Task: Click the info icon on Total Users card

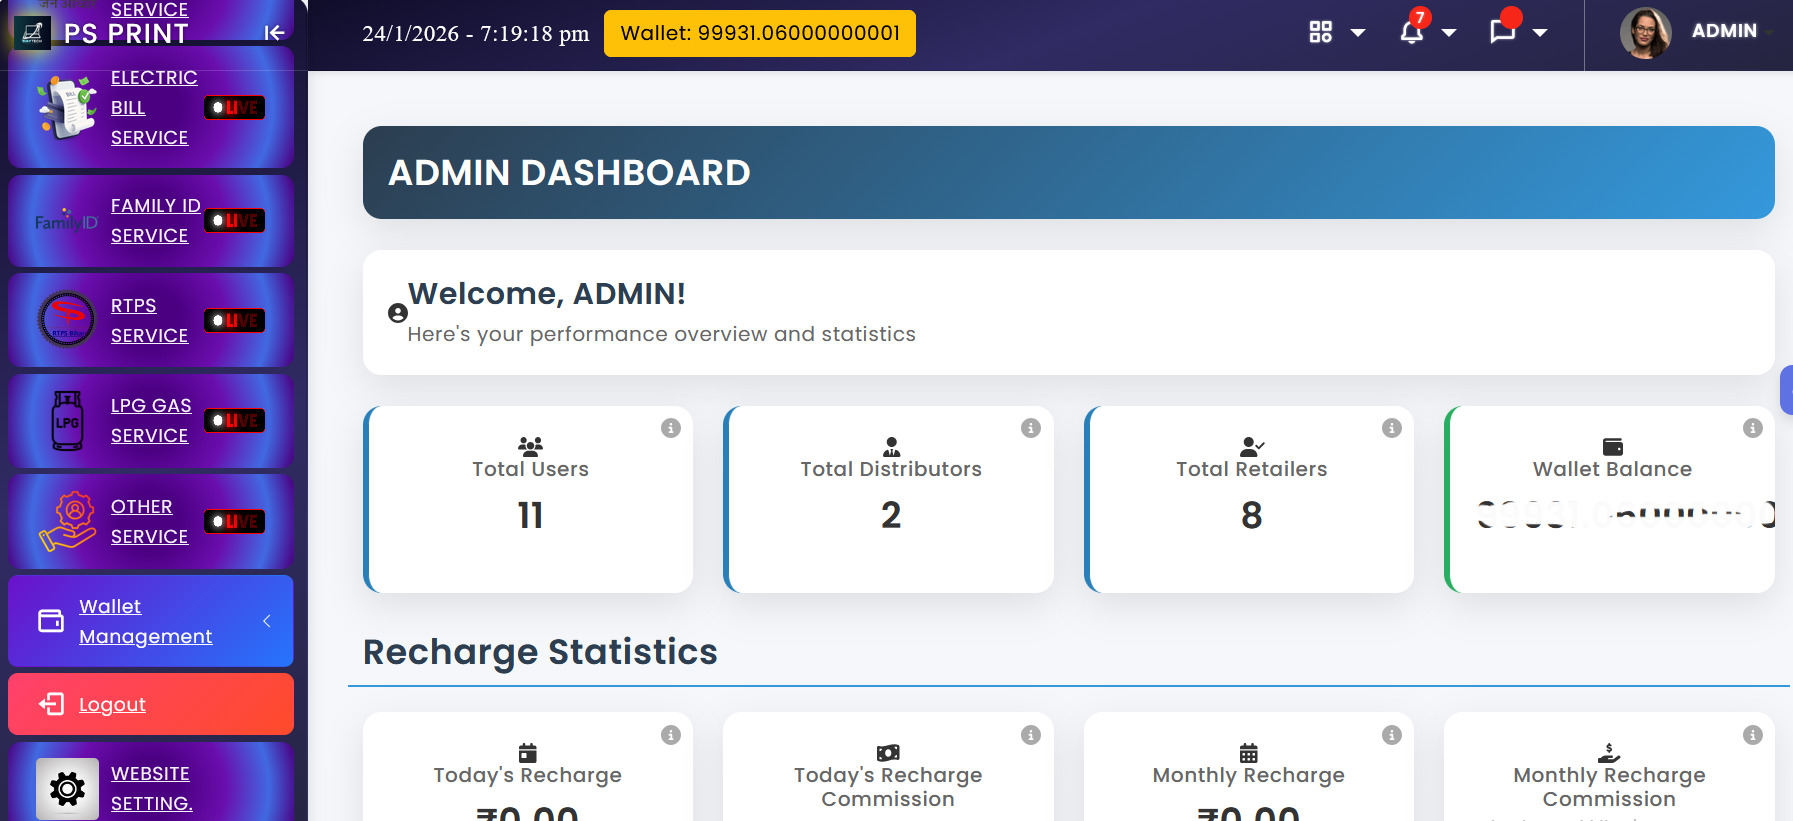Action: click(671, 428)
